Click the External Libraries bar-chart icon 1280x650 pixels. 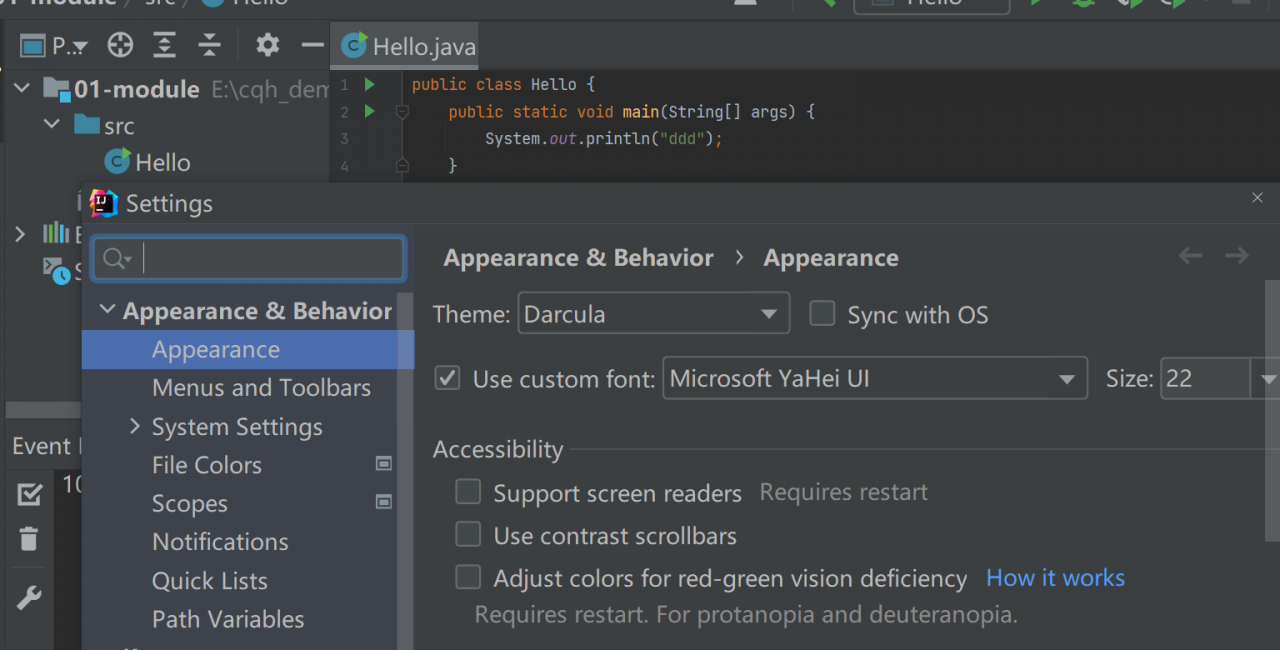click(x=56, y=234)
